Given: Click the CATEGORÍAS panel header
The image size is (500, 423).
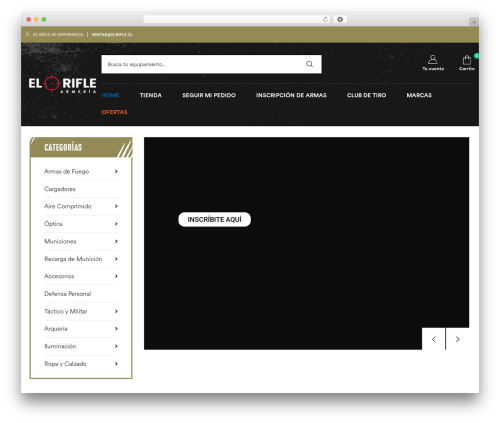Looking at the screenshot, I should coord(81,147).
